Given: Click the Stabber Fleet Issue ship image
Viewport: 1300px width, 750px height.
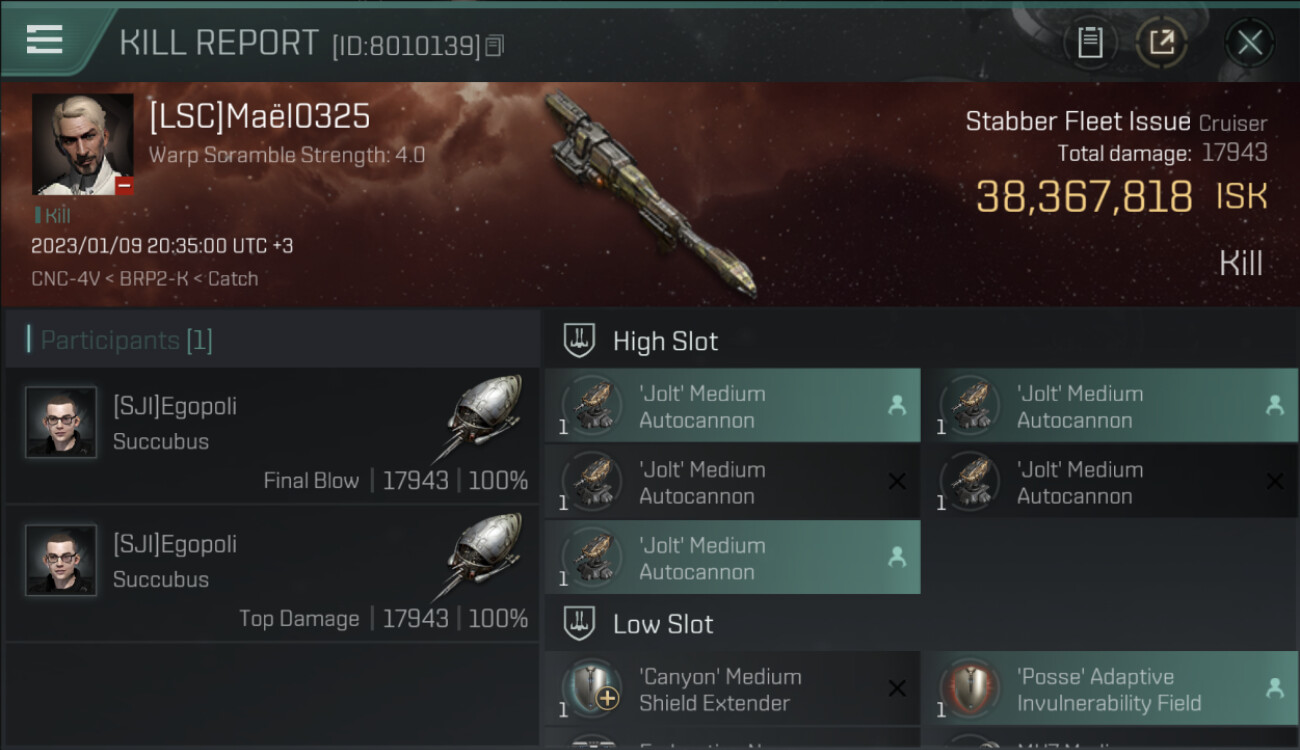Looking at the screenshot, I should (652, 193).
